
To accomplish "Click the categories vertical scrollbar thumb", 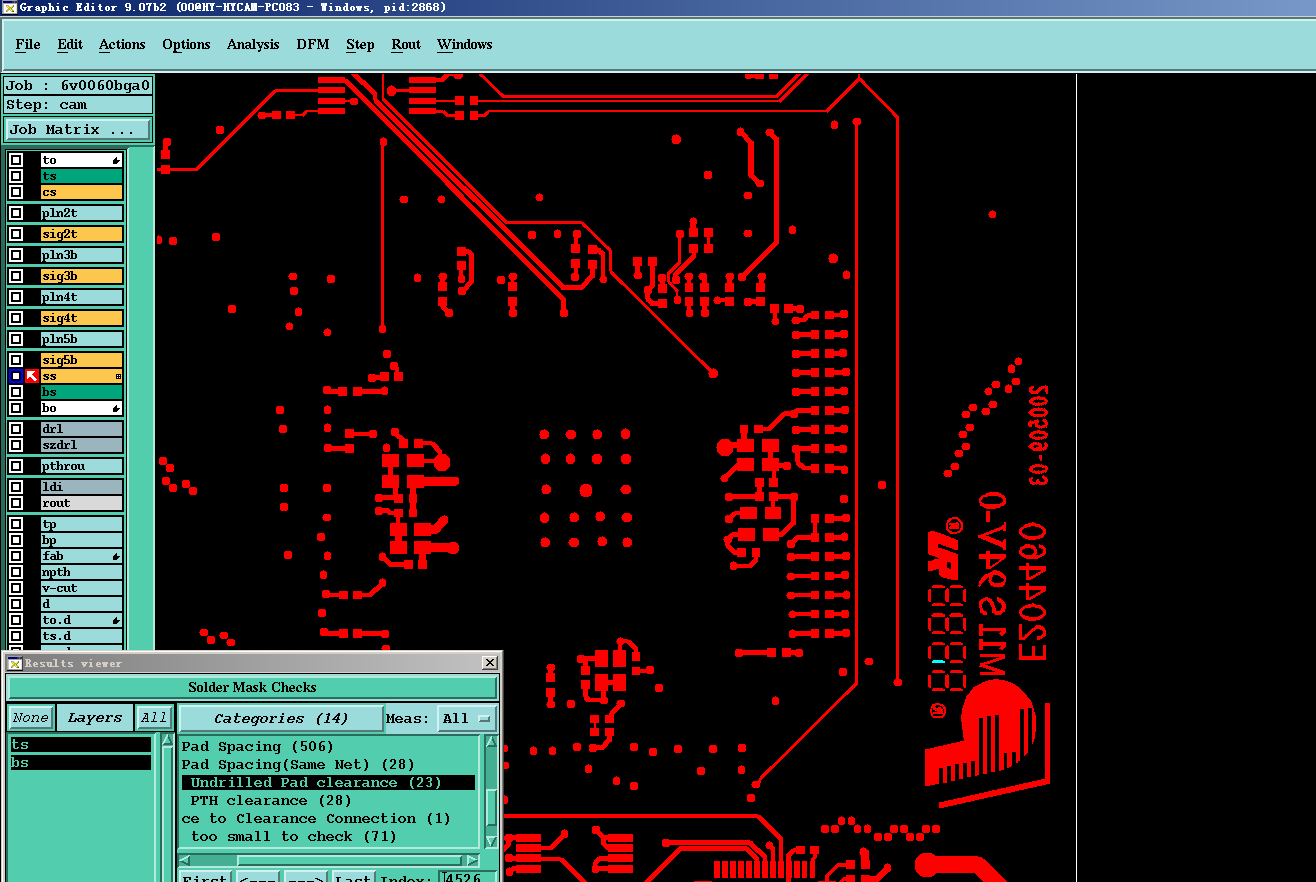I will click(491, 806).
